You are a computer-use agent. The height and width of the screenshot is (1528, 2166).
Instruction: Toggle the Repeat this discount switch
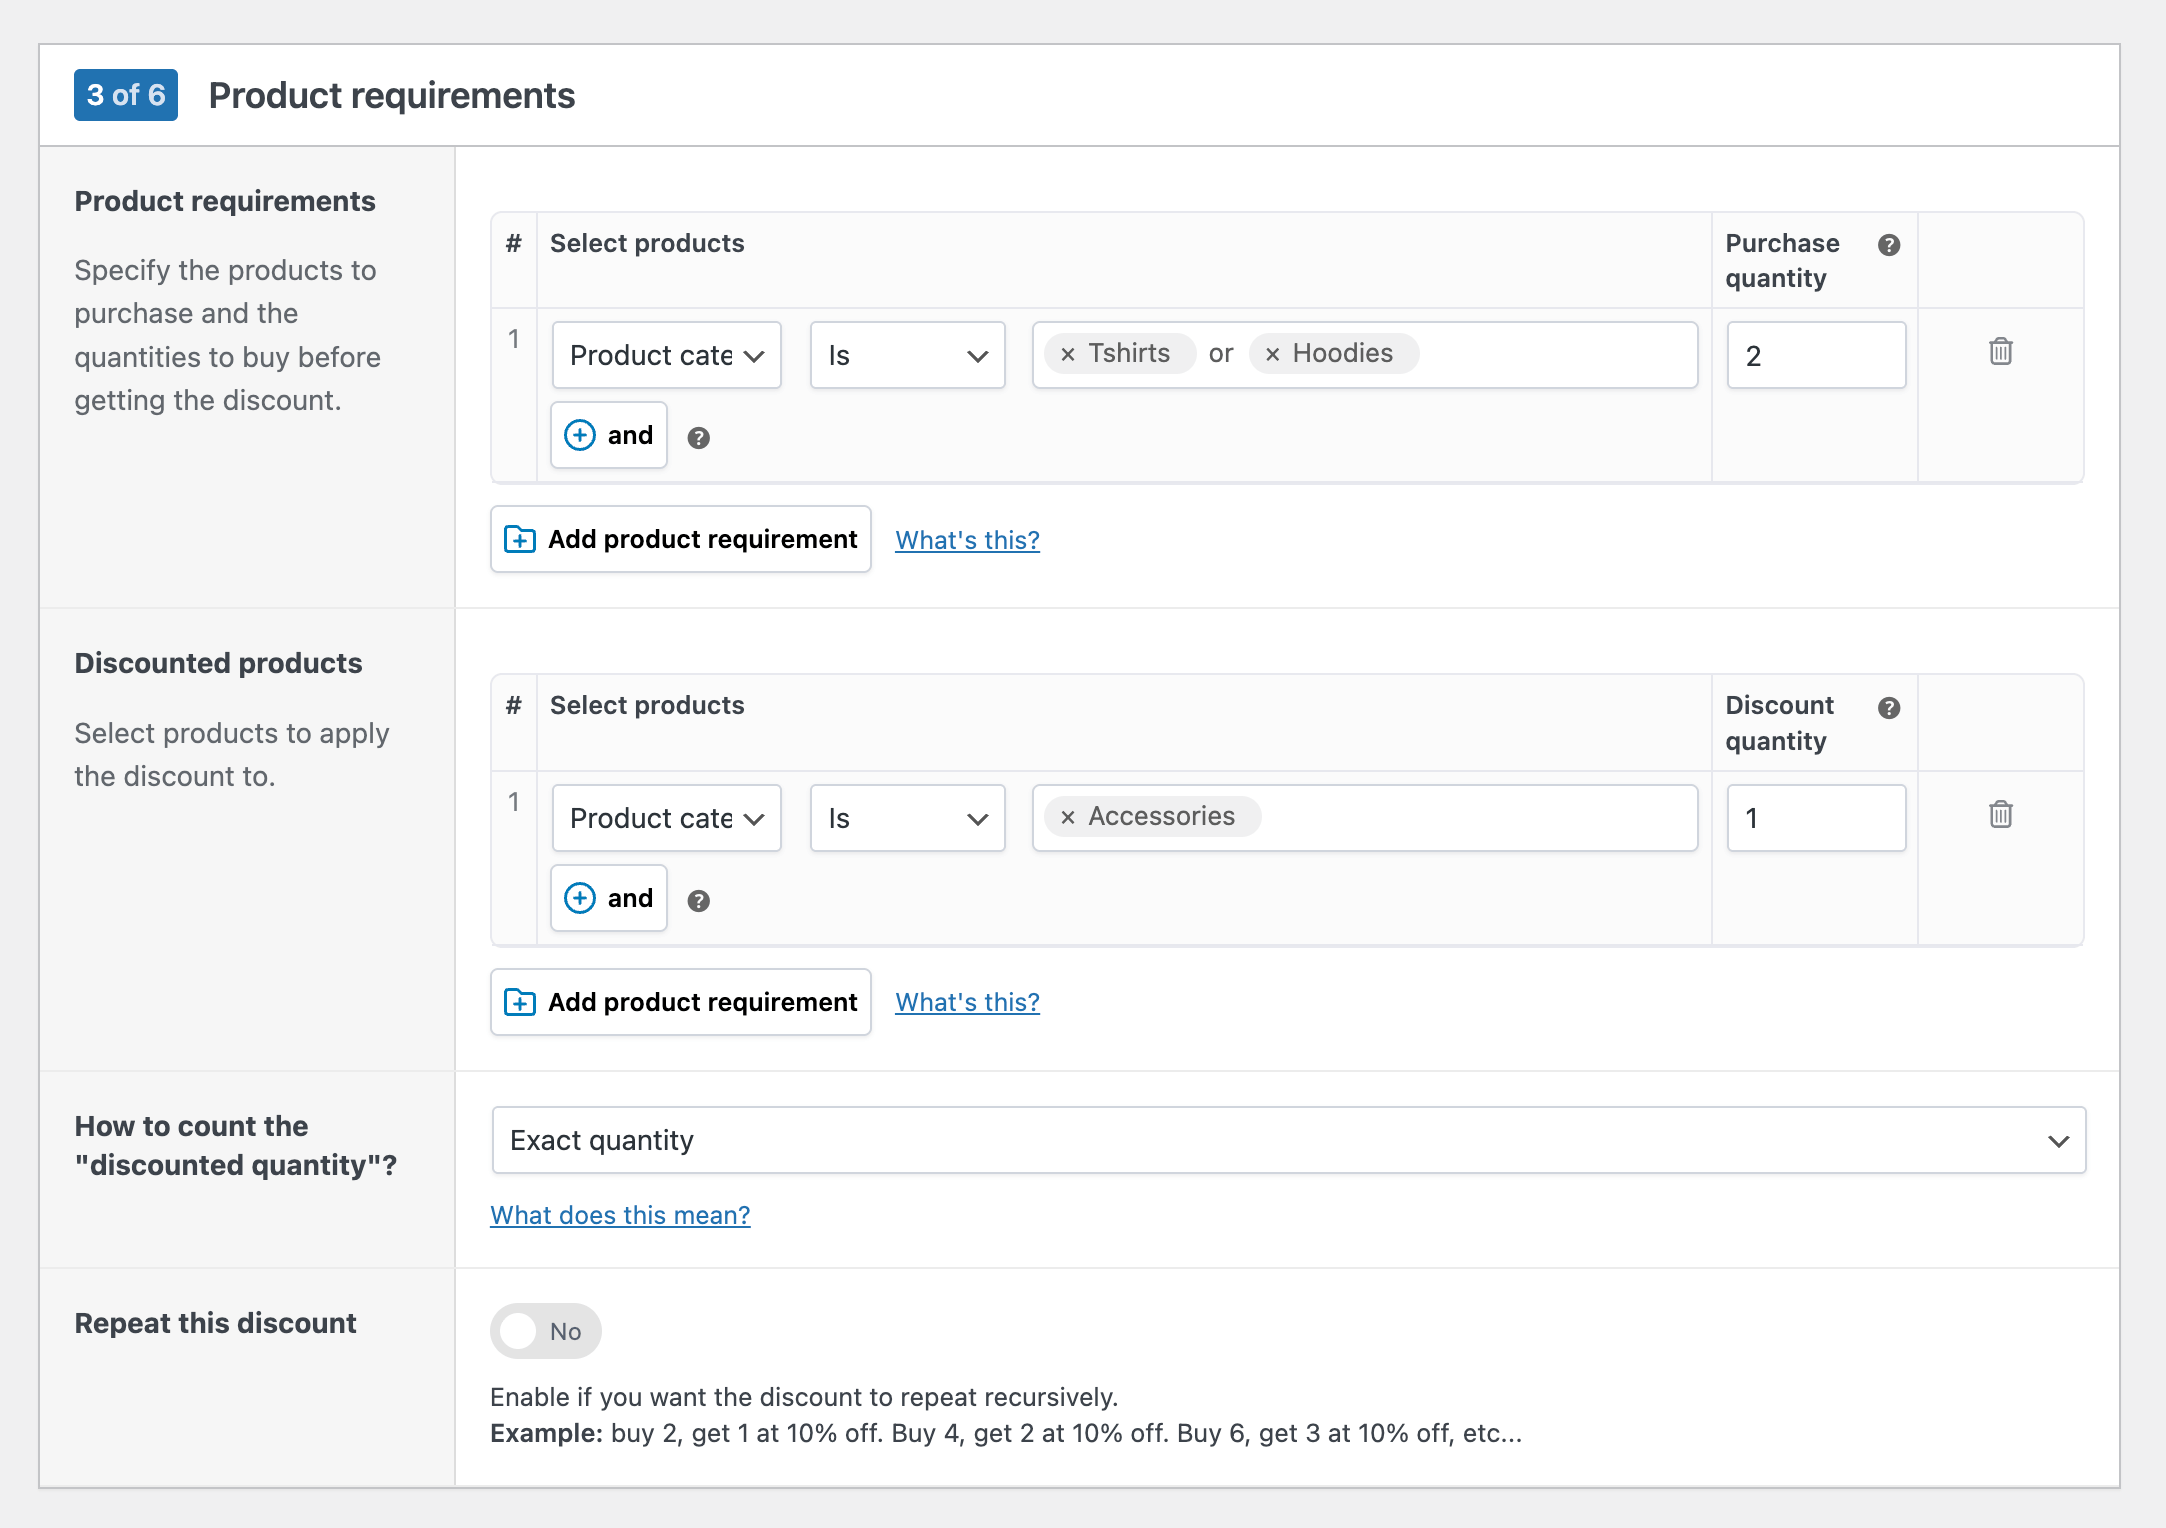tap(545, 1331)
